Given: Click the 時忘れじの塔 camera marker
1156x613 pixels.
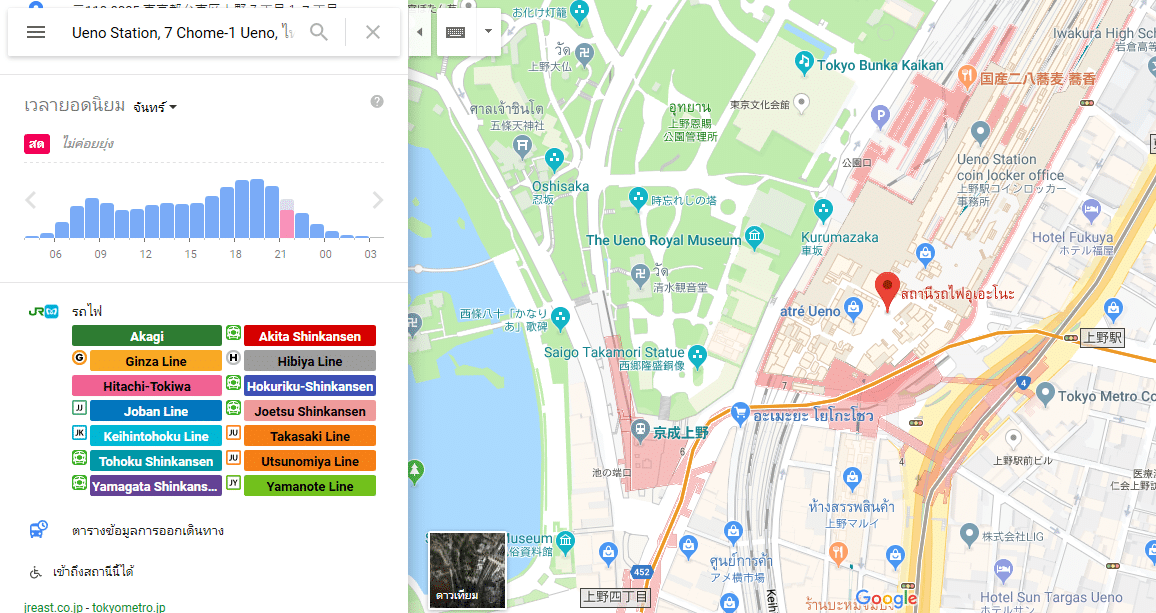Looking at the screenshot, I should (638, 198).
